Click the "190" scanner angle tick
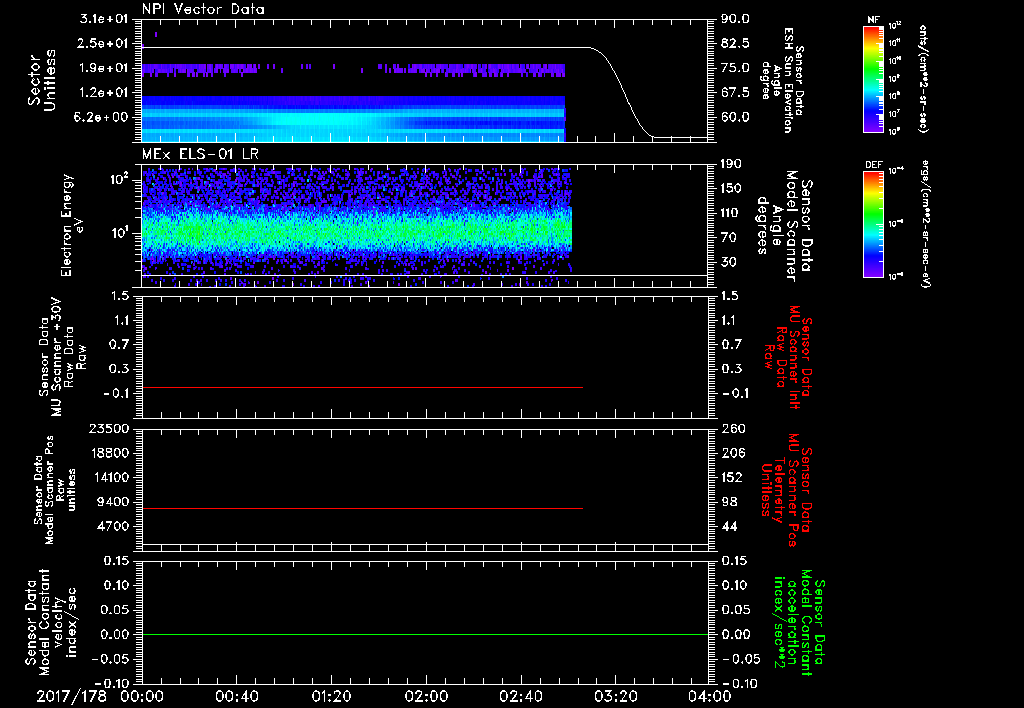1024x708 pixels. tap(731, 164)
